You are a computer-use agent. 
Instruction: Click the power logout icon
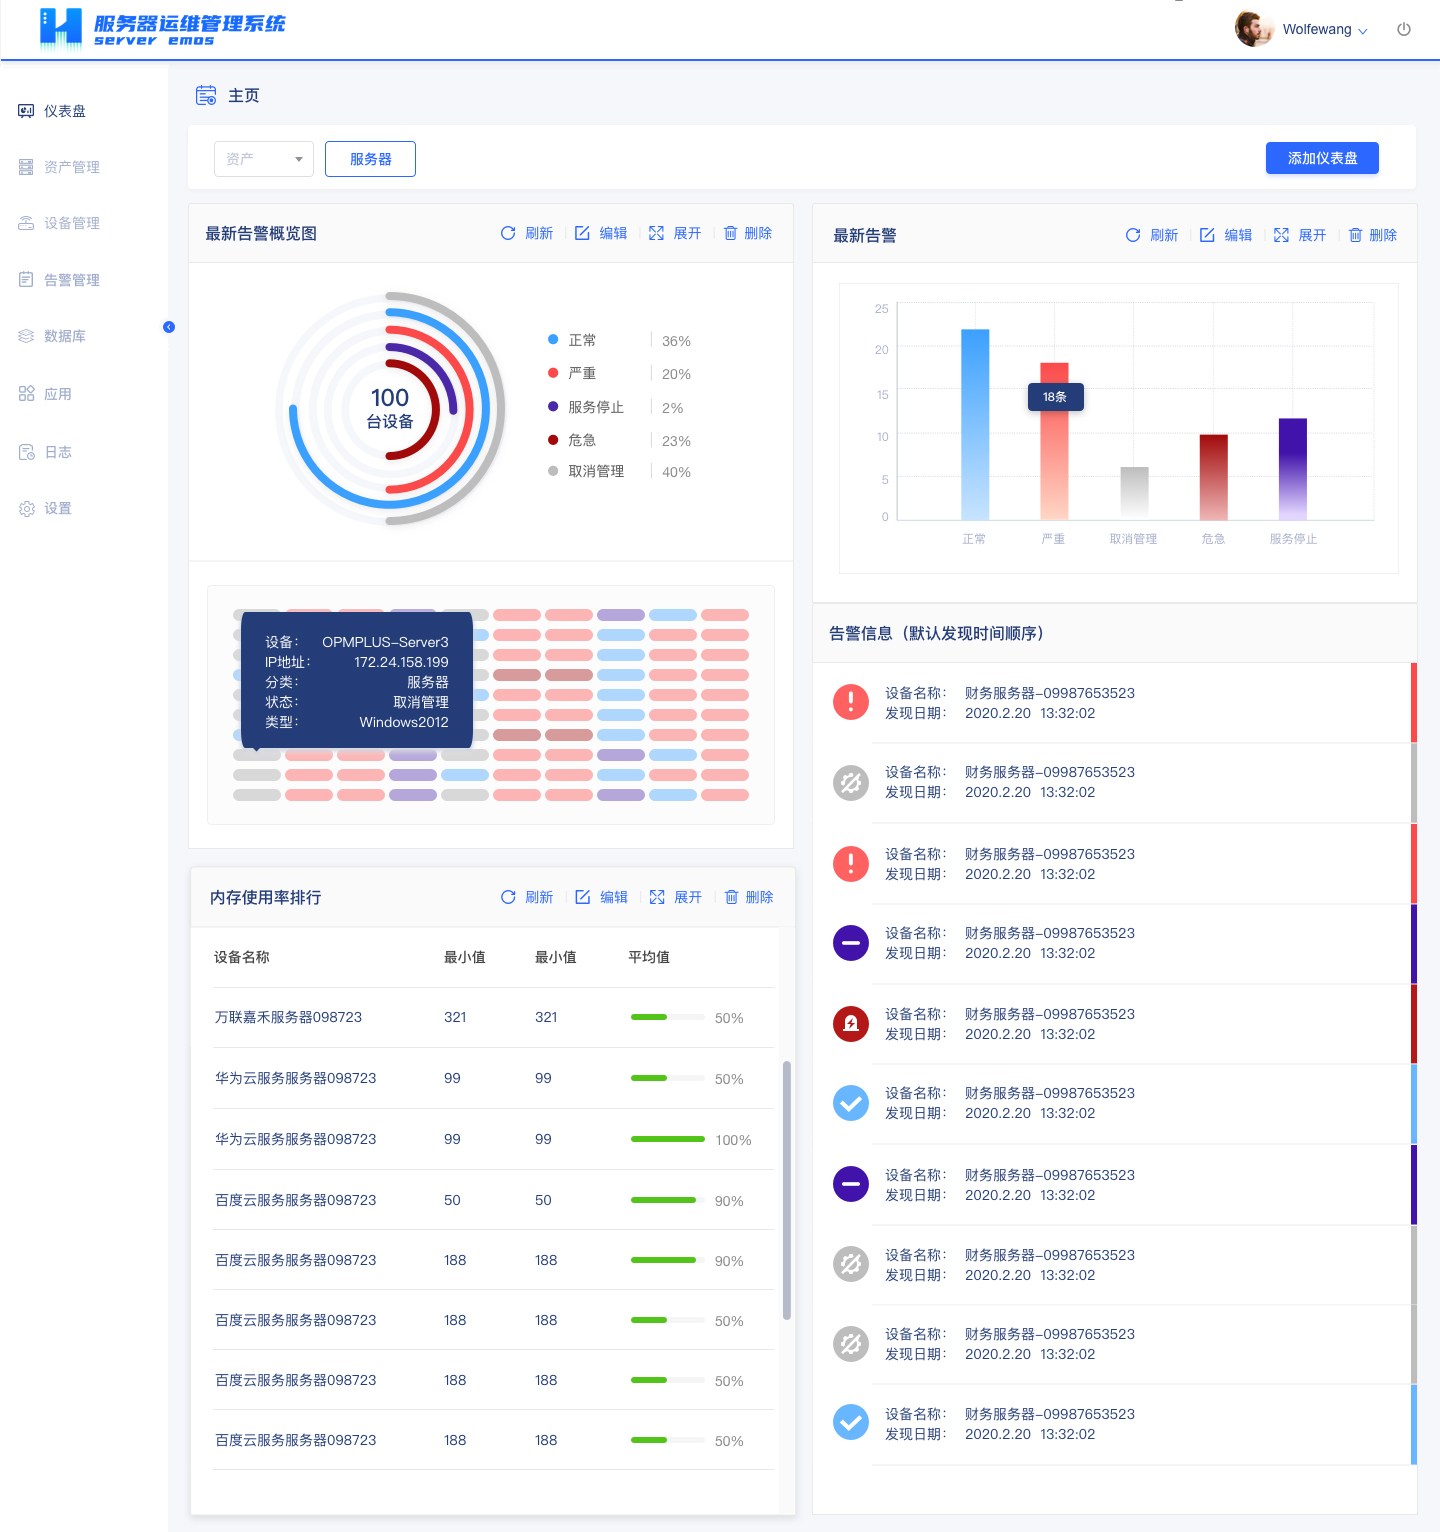click(1403, 30)
